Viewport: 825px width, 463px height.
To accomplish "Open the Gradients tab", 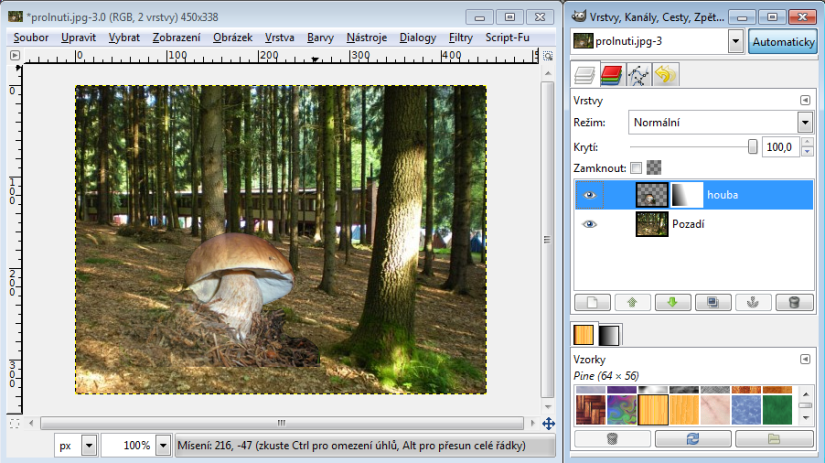I will (609, 335).
